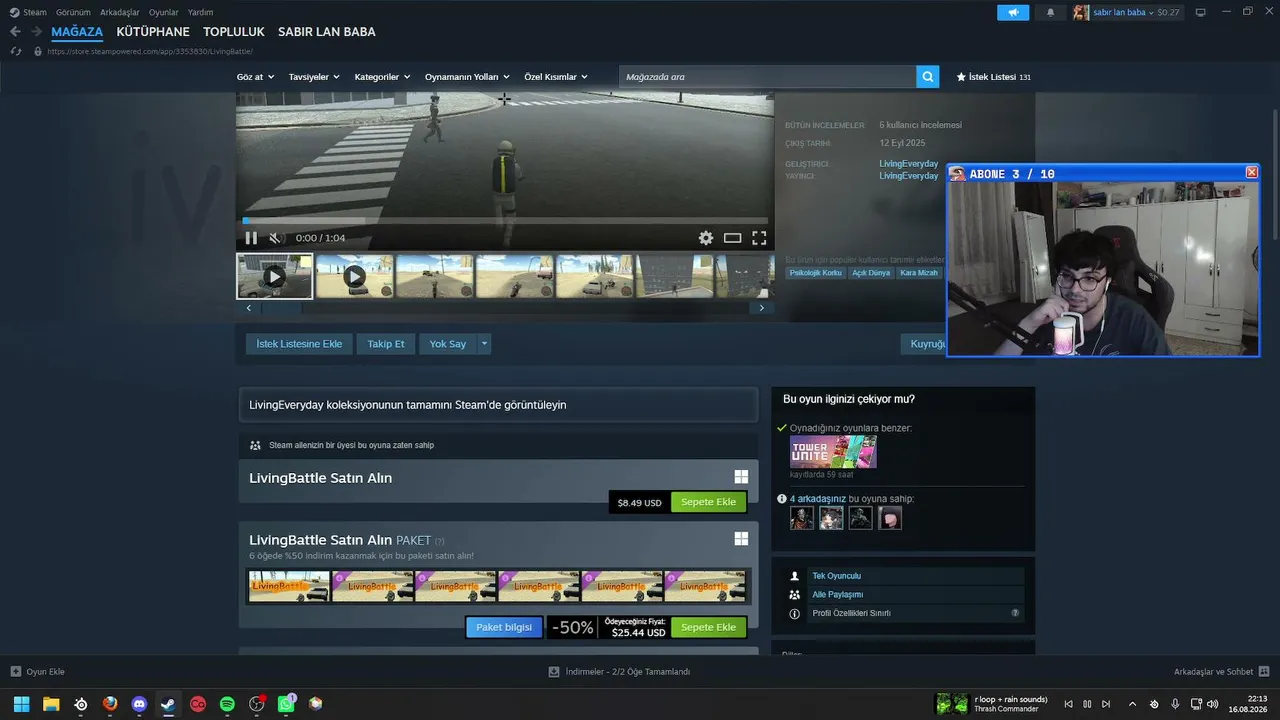The image size is (1280, 720).
Task: Click İstek Listesine Ekle button
Action: [299, 344]
